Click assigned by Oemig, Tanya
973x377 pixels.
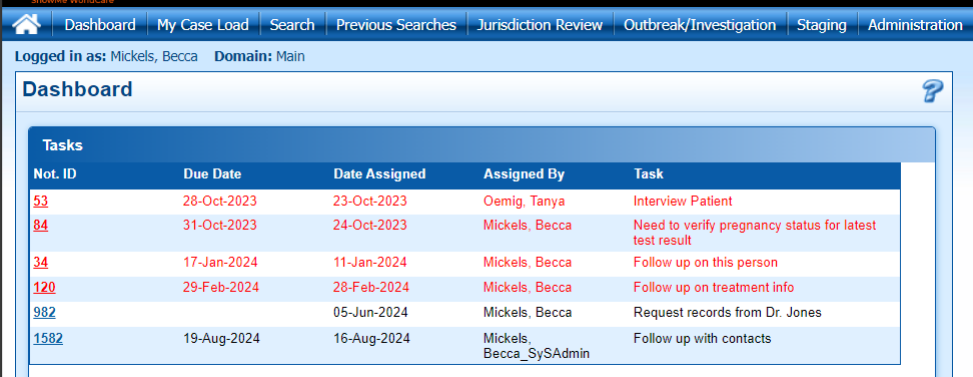[524, 201]
